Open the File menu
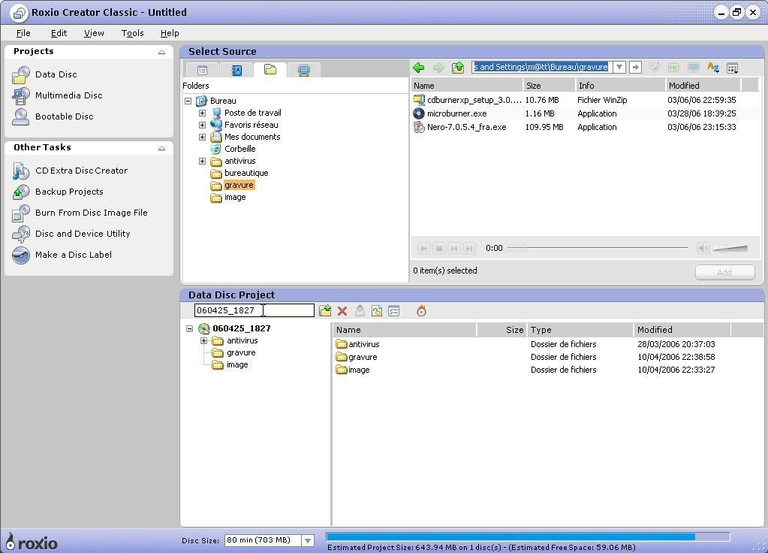 [23, 33]
